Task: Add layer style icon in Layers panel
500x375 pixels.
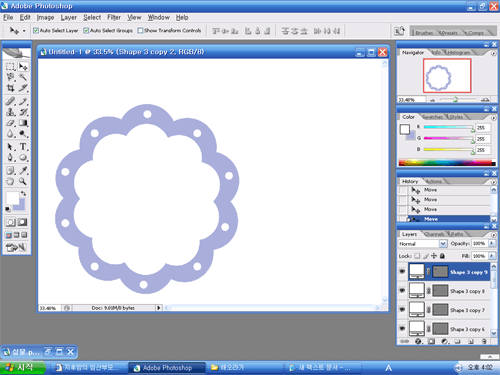Action: [419, 341]
